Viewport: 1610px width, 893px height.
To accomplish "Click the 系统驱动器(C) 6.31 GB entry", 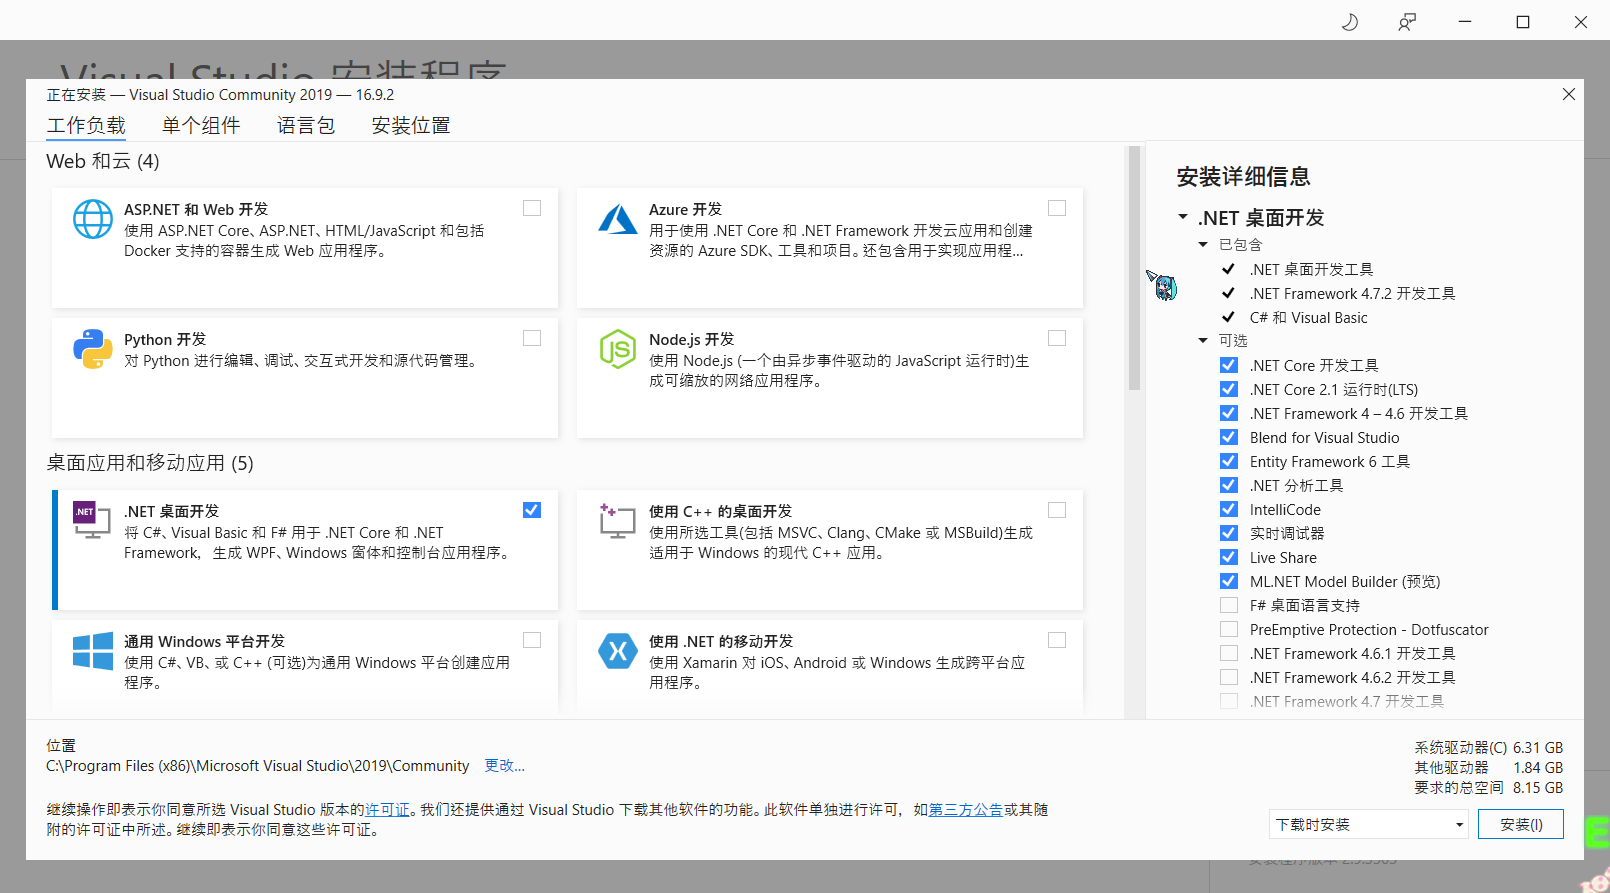I will click(x=1488, y=747).
